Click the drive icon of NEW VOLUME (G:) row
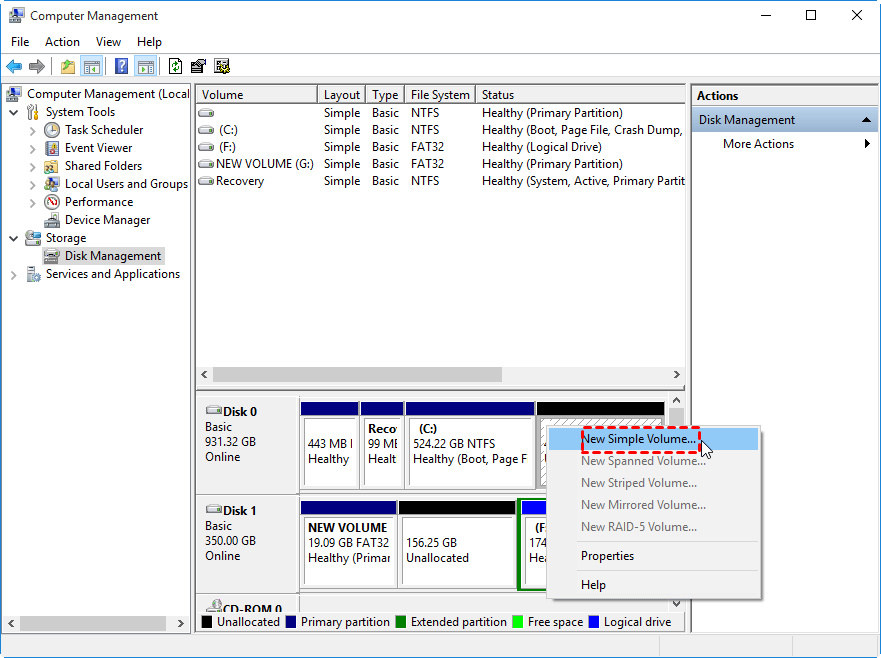This screenshot has width=881, height=658. pyautogui.click(x=206, y=164)
